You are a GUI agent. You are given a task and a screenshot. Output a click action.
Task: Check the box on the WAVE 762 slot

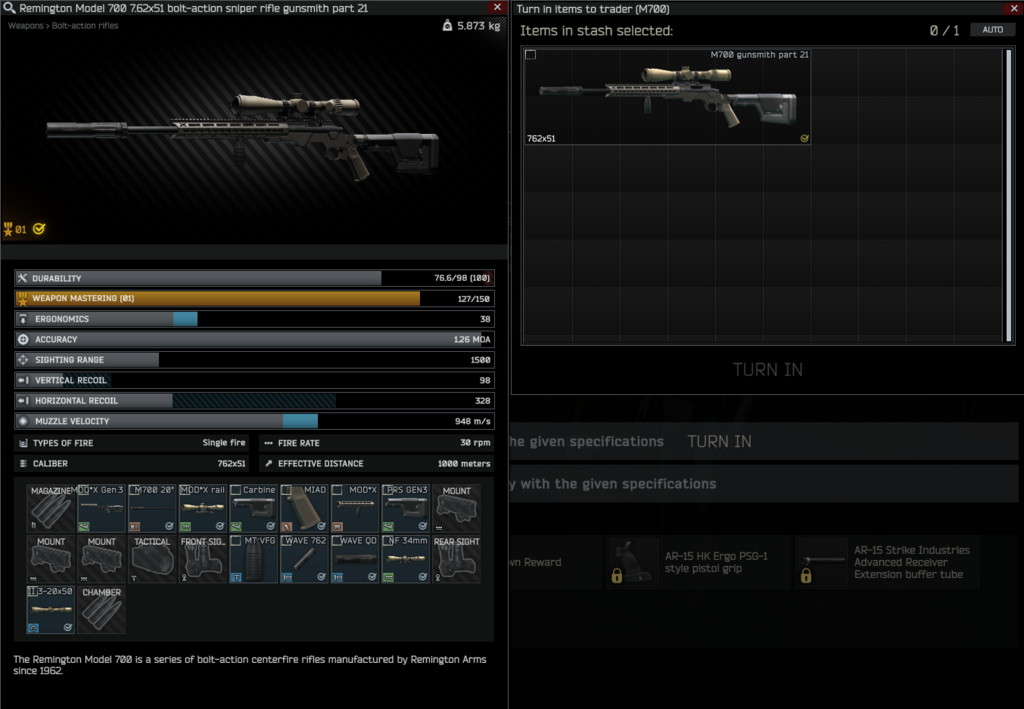286,541
